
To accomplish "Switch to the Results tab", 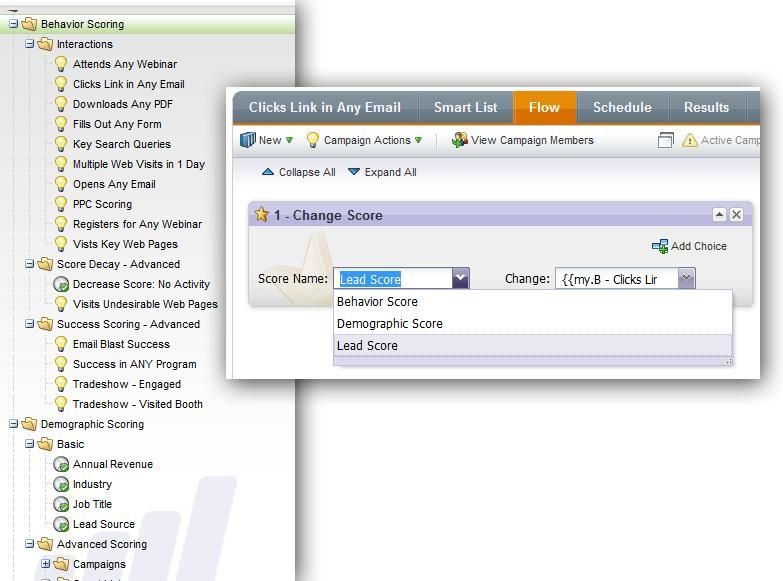I will click(706, 107).
